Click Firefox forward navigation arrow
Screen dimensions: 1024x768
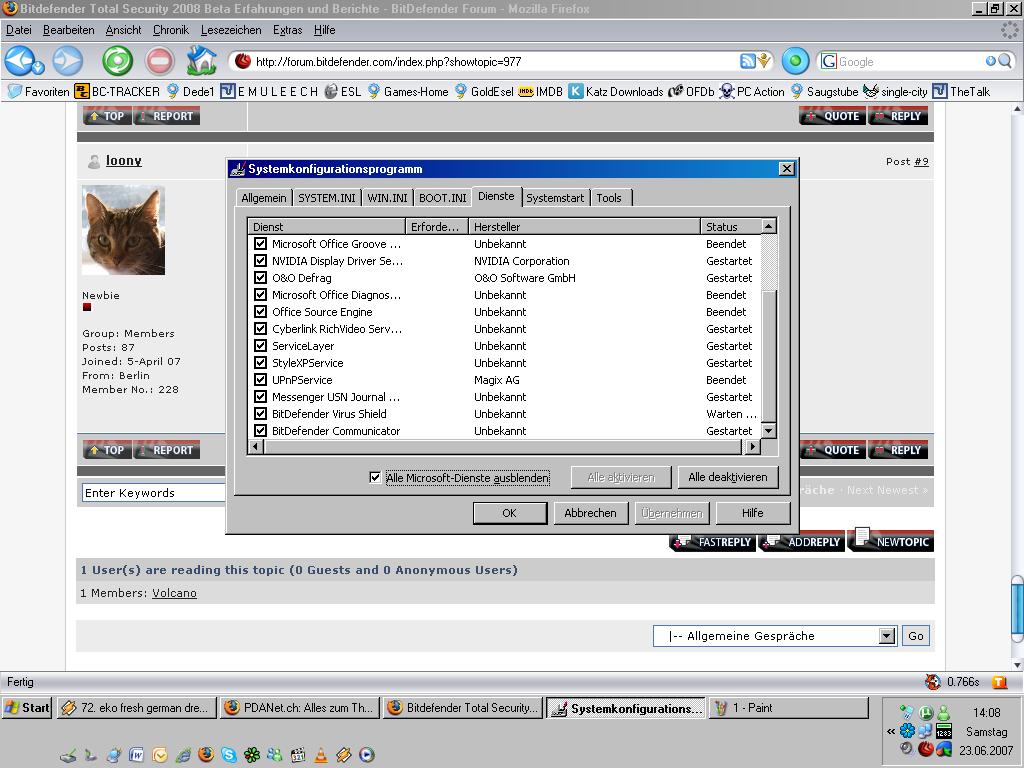pyautogui.click(x=67, y=61)
